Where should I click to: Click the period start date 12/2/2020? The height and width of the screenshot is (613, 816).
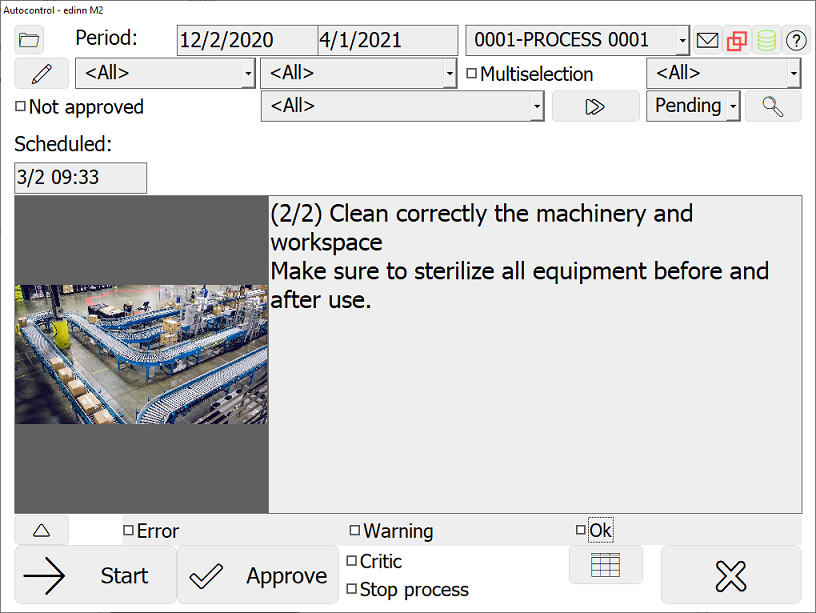[x=247, y=40]
